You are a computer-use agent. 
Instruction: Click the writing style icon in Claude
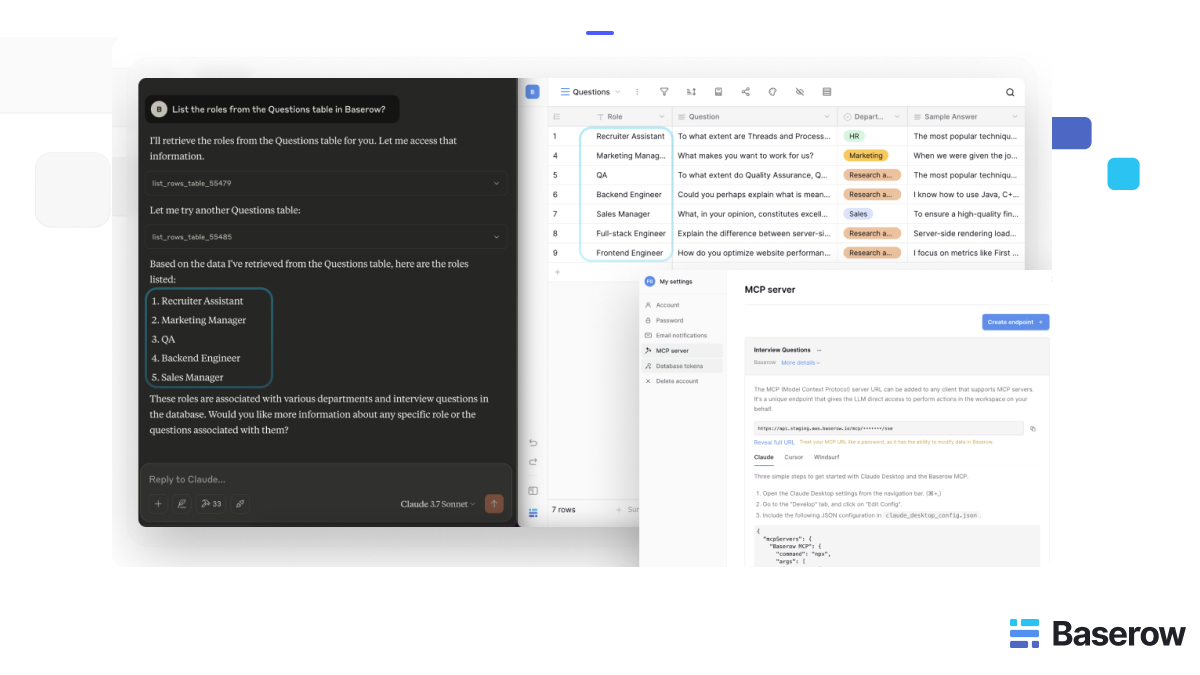point(182,504)
